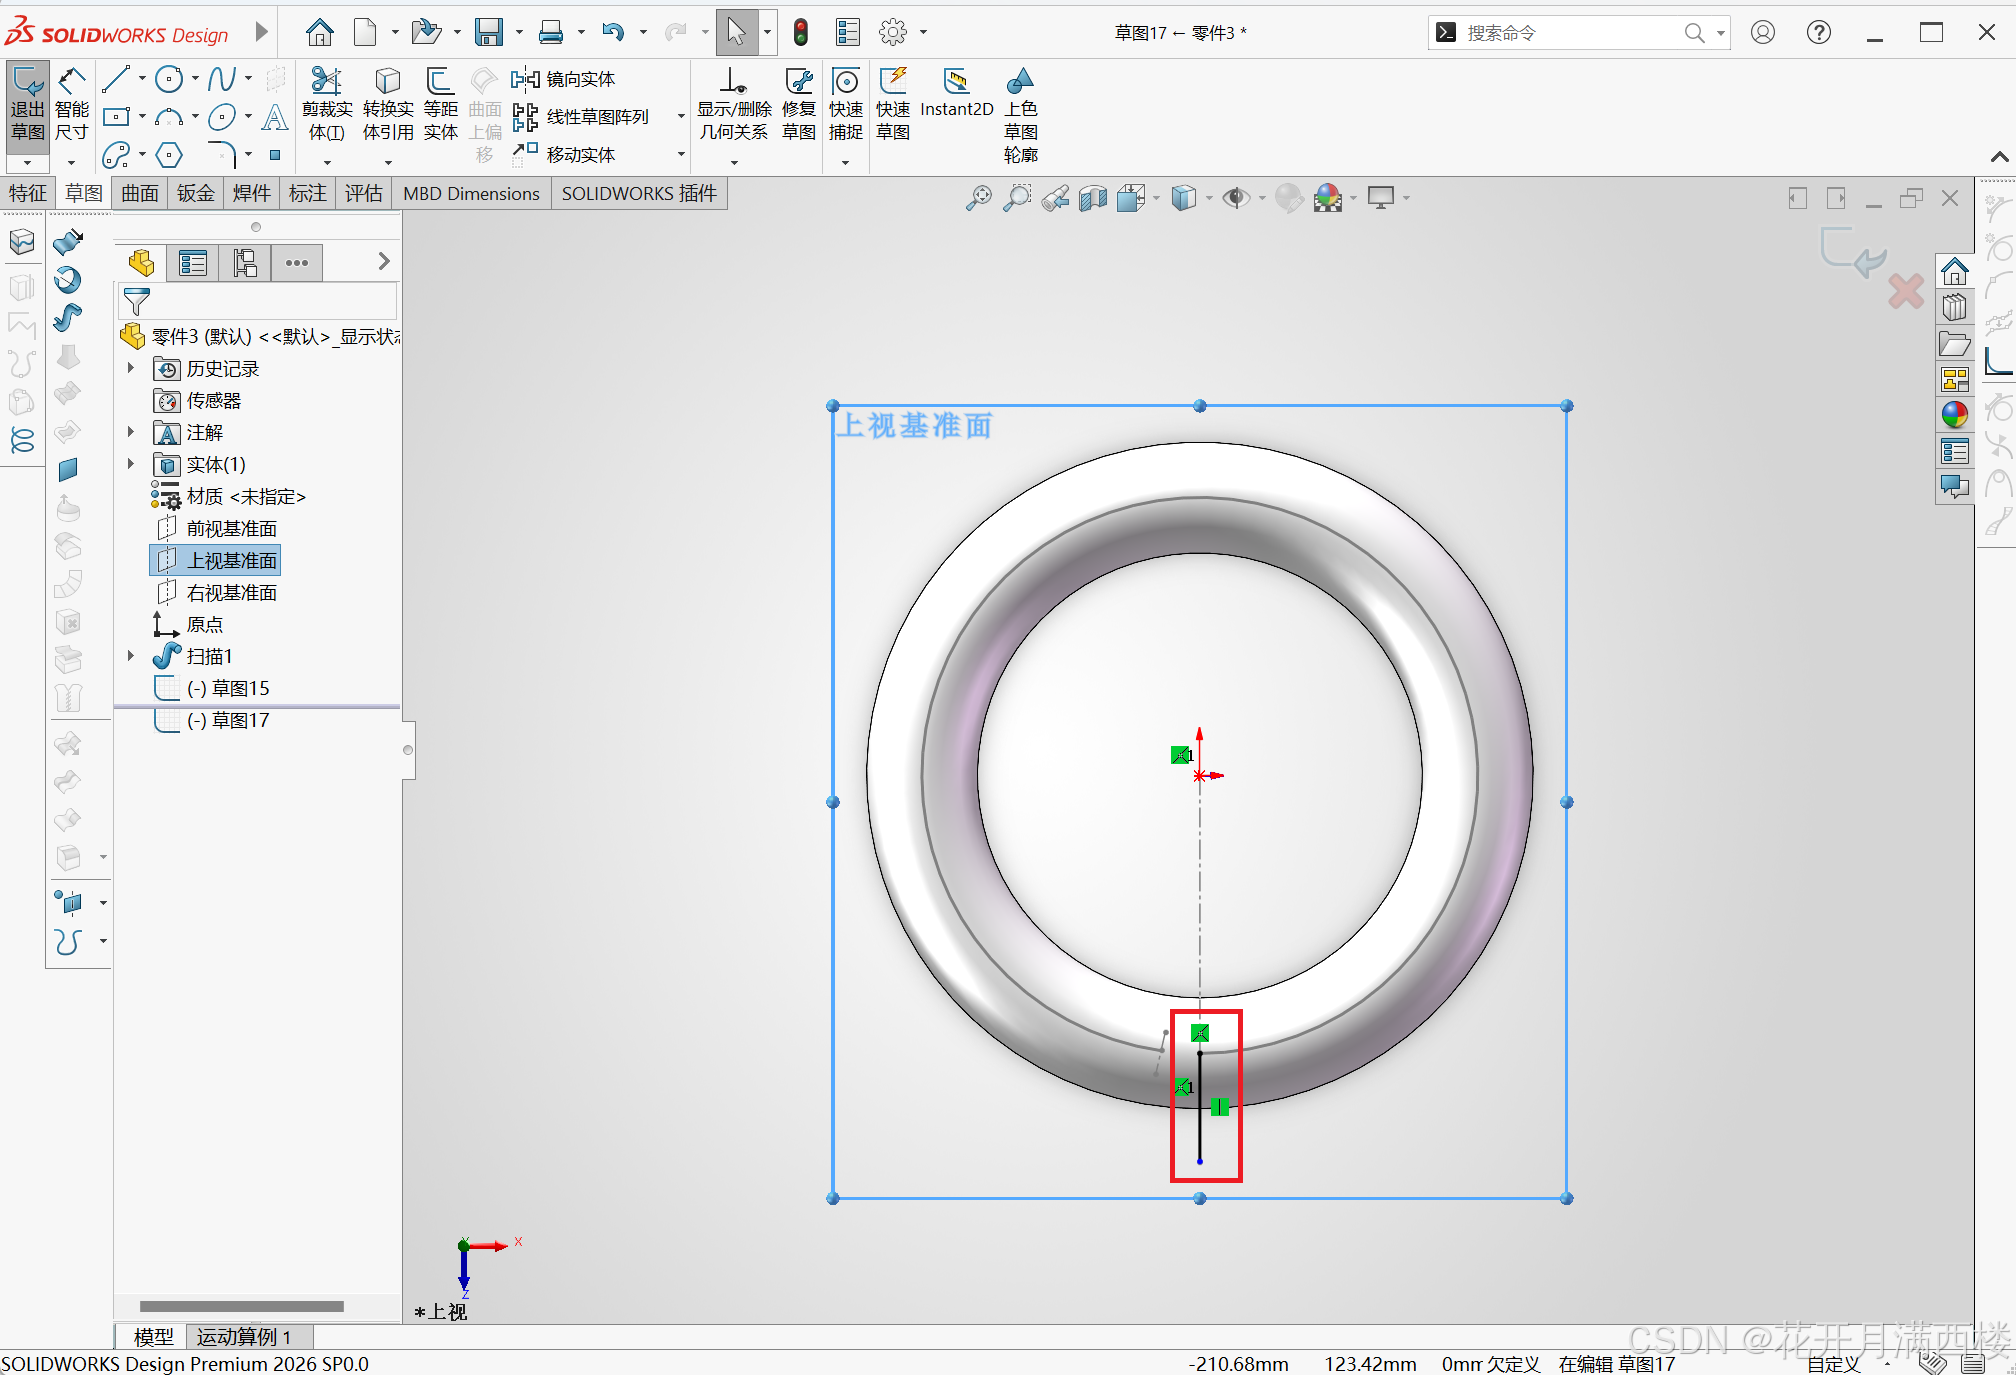Switch to the 特征 tab
The height and width of the screenshot is (1375, 2016).
[27, 193]
